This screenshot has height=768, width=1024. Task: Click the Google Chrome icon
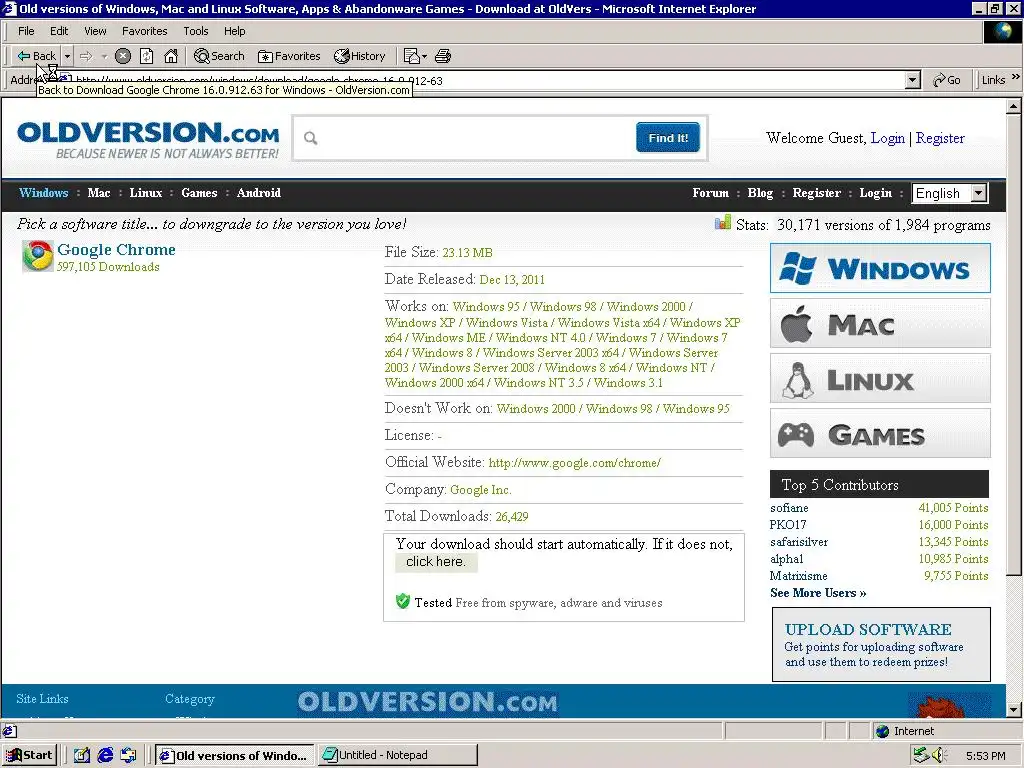38,256
